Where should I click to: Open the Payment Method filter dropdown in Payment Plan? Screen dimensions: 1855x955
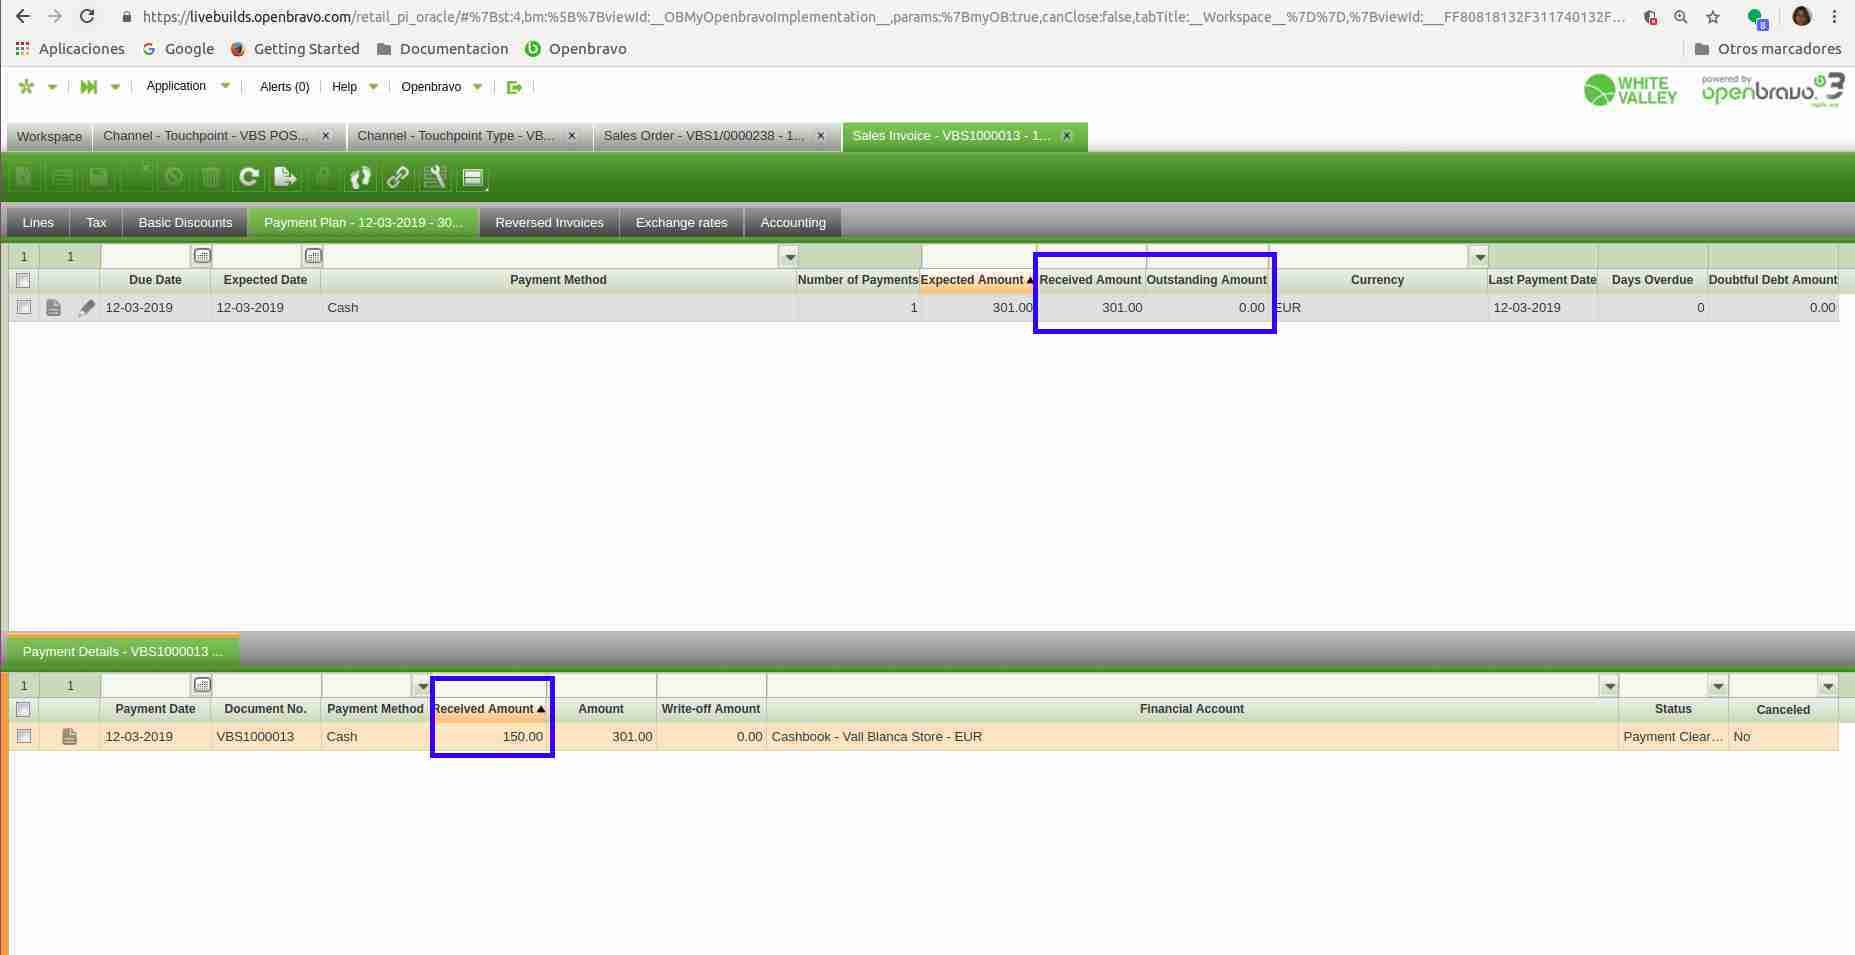pos(789,257)
